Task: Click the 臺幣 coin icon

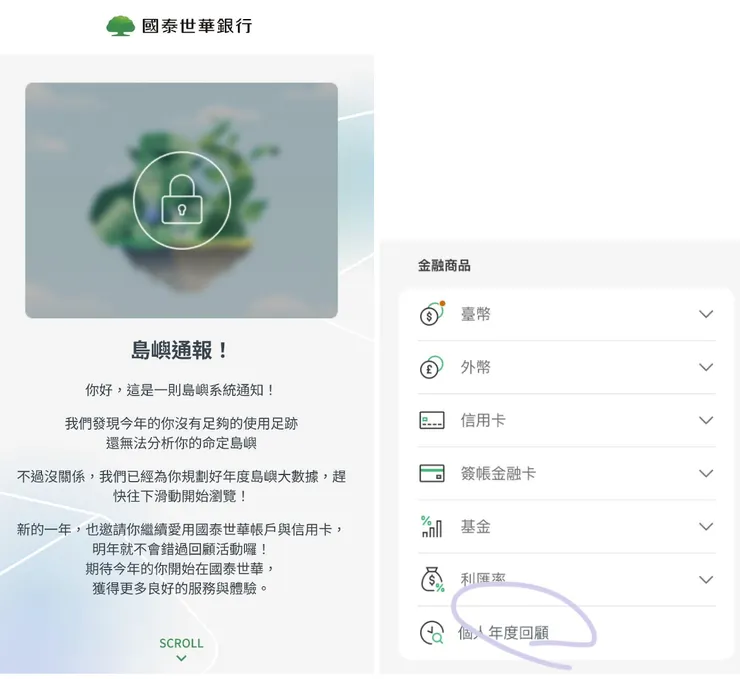Action: [432, 314]
